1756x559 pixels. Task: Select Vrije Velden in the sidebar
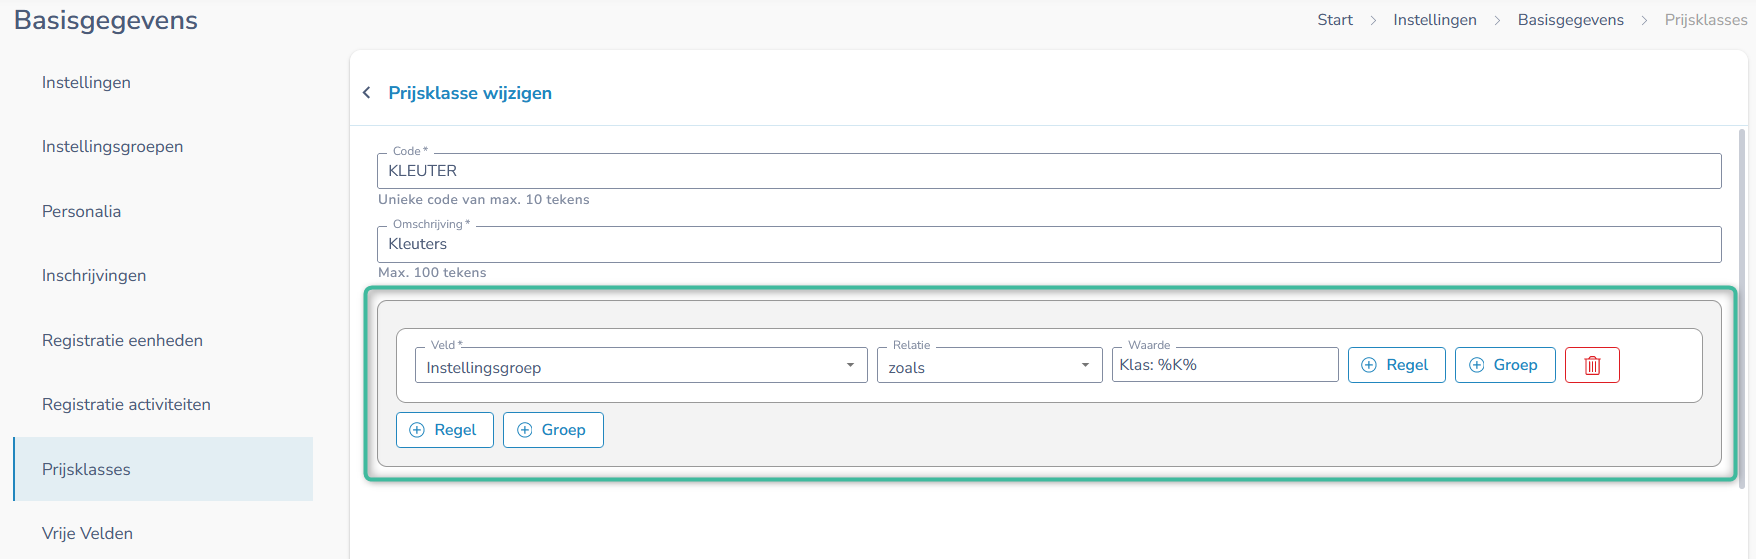pyautogui.click(x=87, y=534)
